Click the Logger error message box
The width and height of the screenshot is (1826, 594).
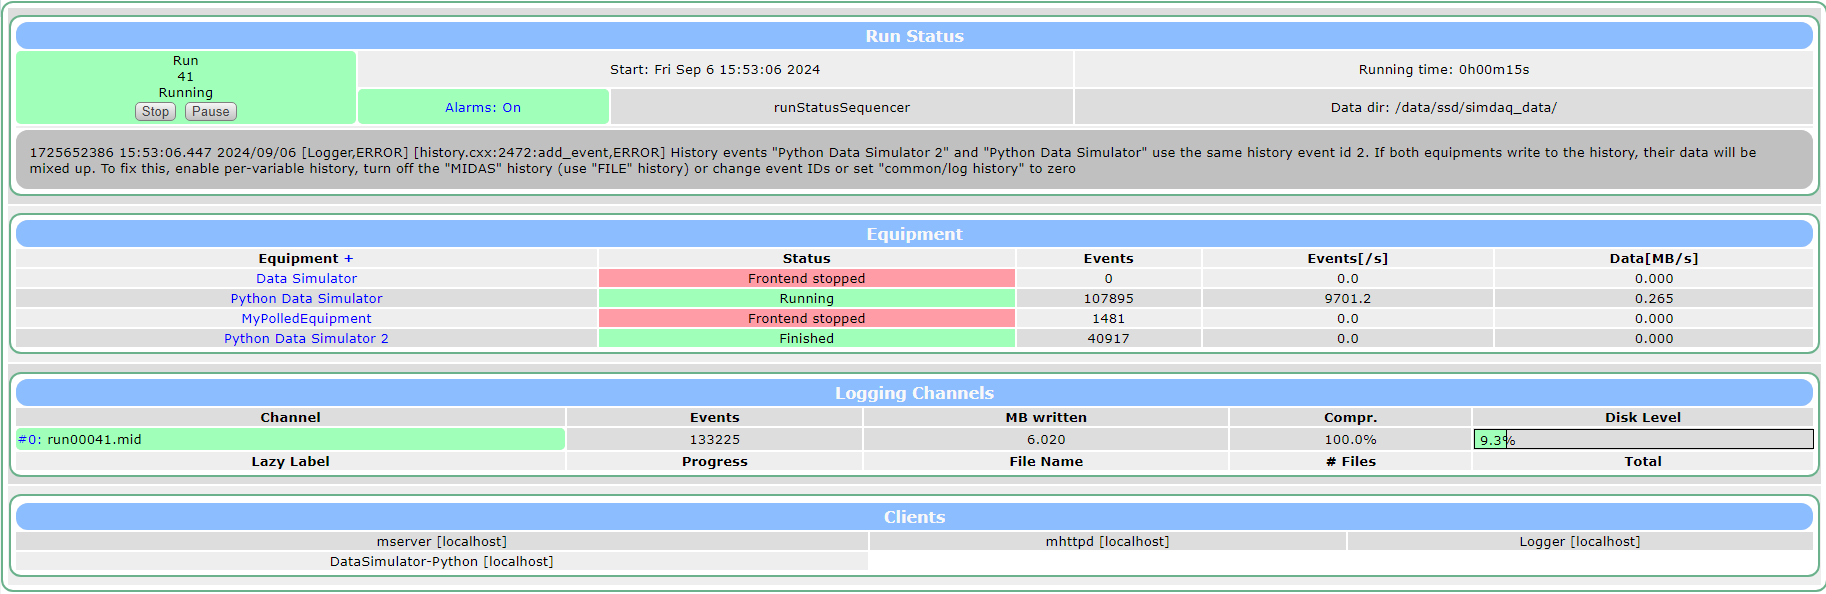(914, 160)
